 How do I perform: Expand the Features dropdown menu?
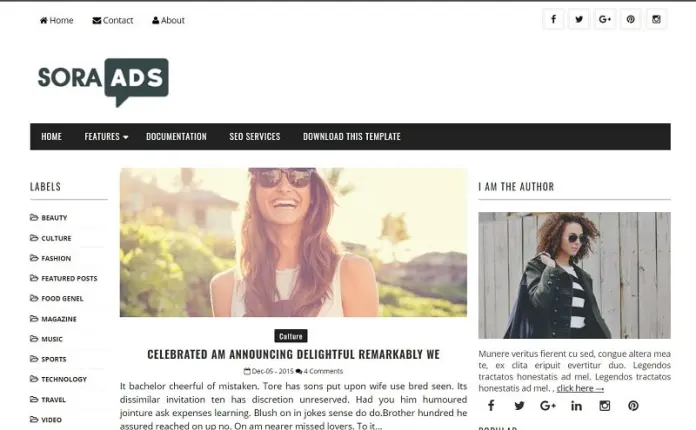tap(106, 137)
